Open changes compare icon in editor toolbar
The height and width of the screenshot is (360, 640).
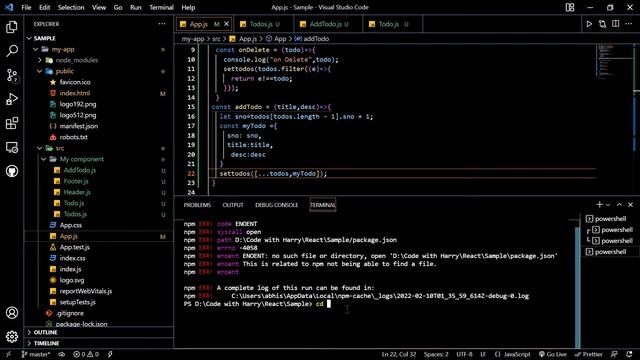tap(602, 24)
